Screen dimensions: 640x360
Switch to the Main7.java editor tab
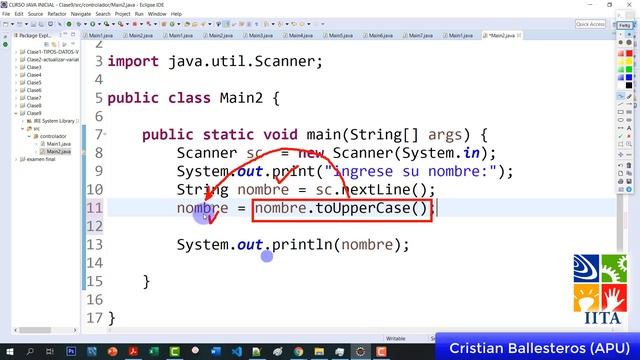(x=418, y=36)
